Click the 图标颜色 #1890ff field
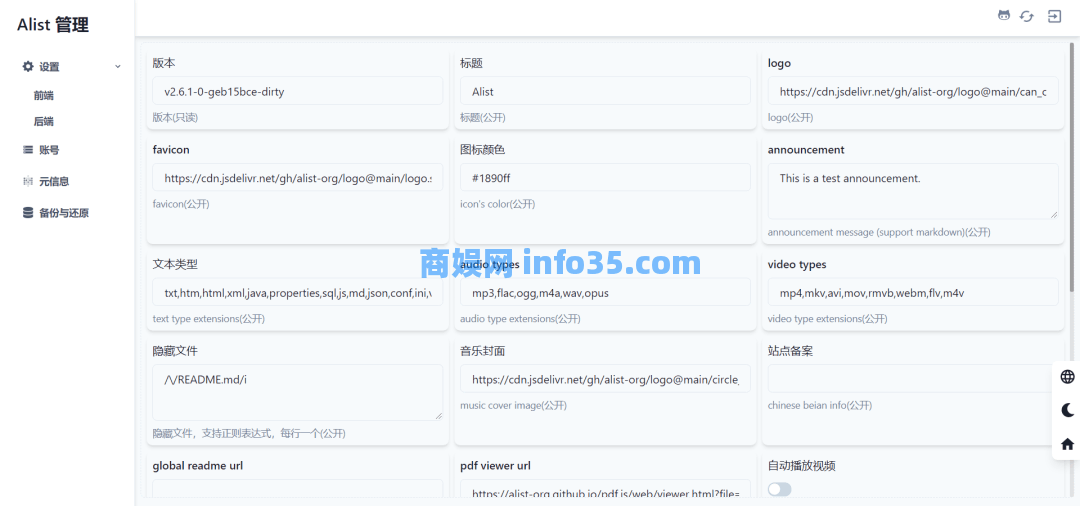Viewport: 1080px width, 506px height. click(605, 178)
